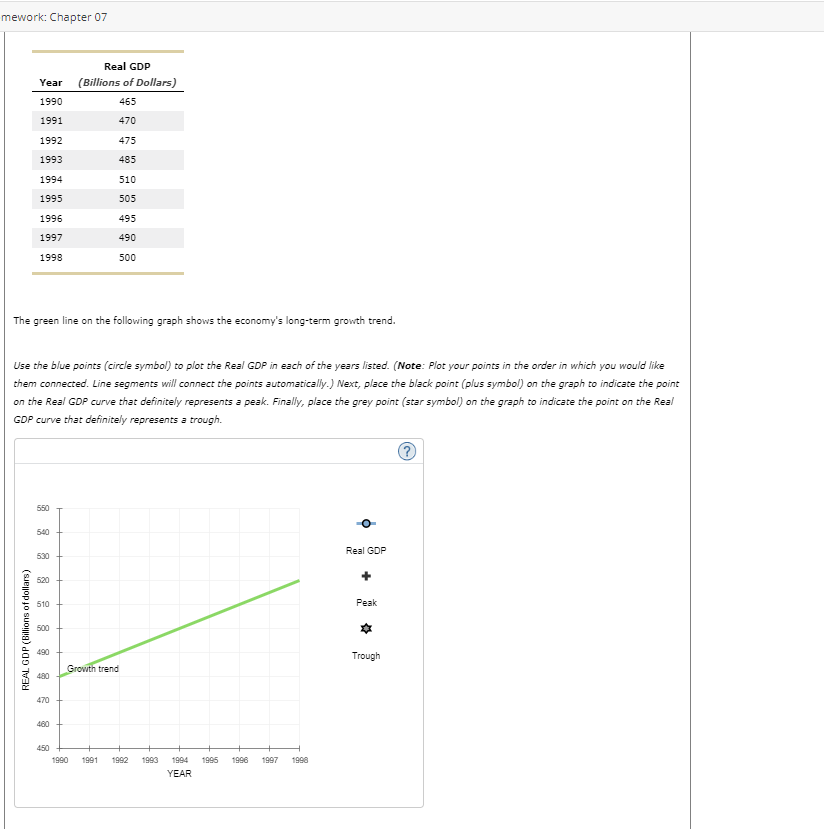Click the 550 gridline value on the y-axis

tap(44, 508)
